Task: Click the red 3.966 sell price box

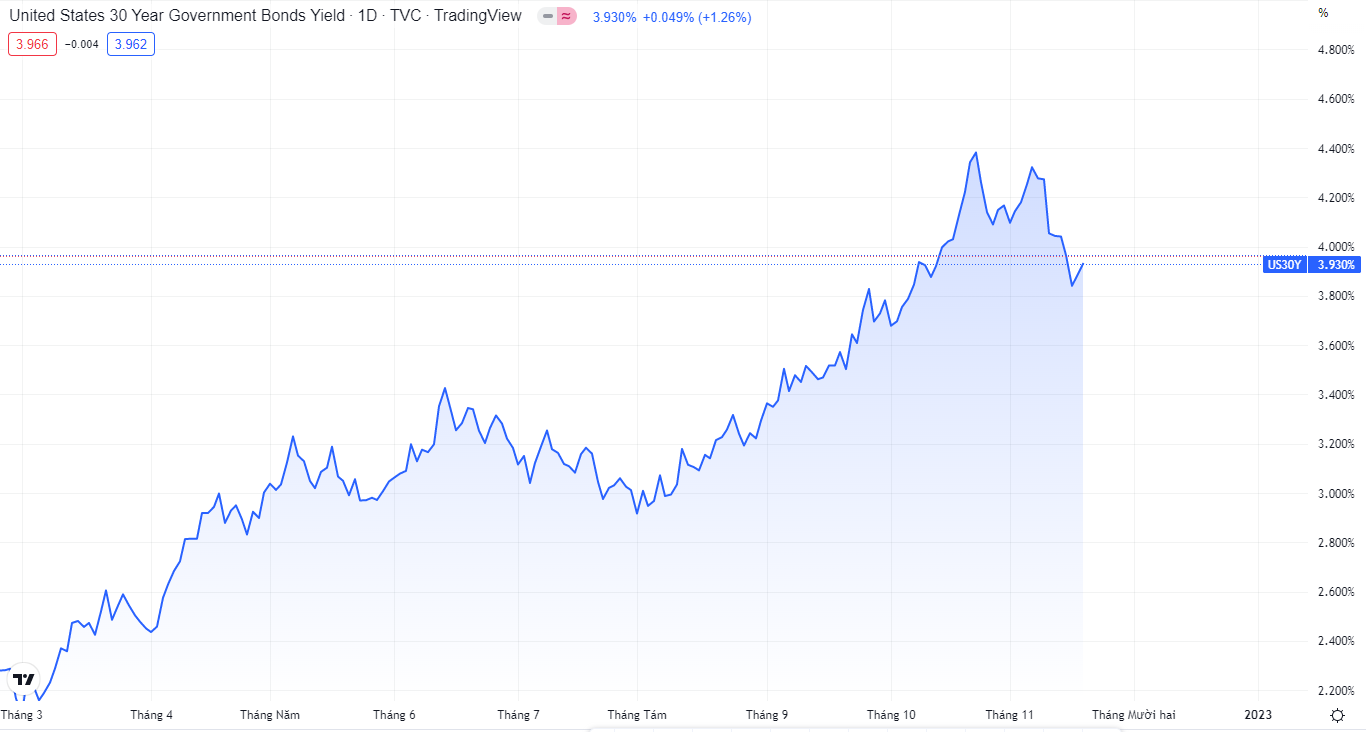Action: [32, 44]
